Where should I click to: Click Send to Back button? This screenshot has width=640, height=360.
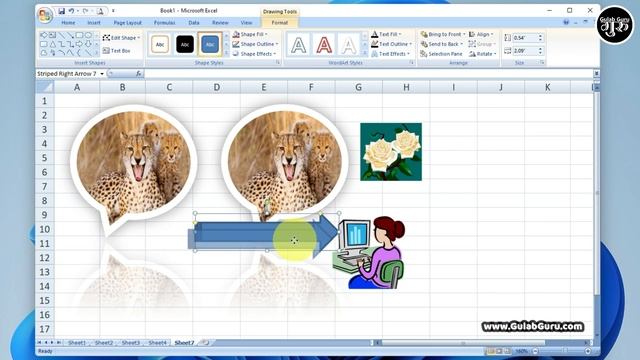442,44
